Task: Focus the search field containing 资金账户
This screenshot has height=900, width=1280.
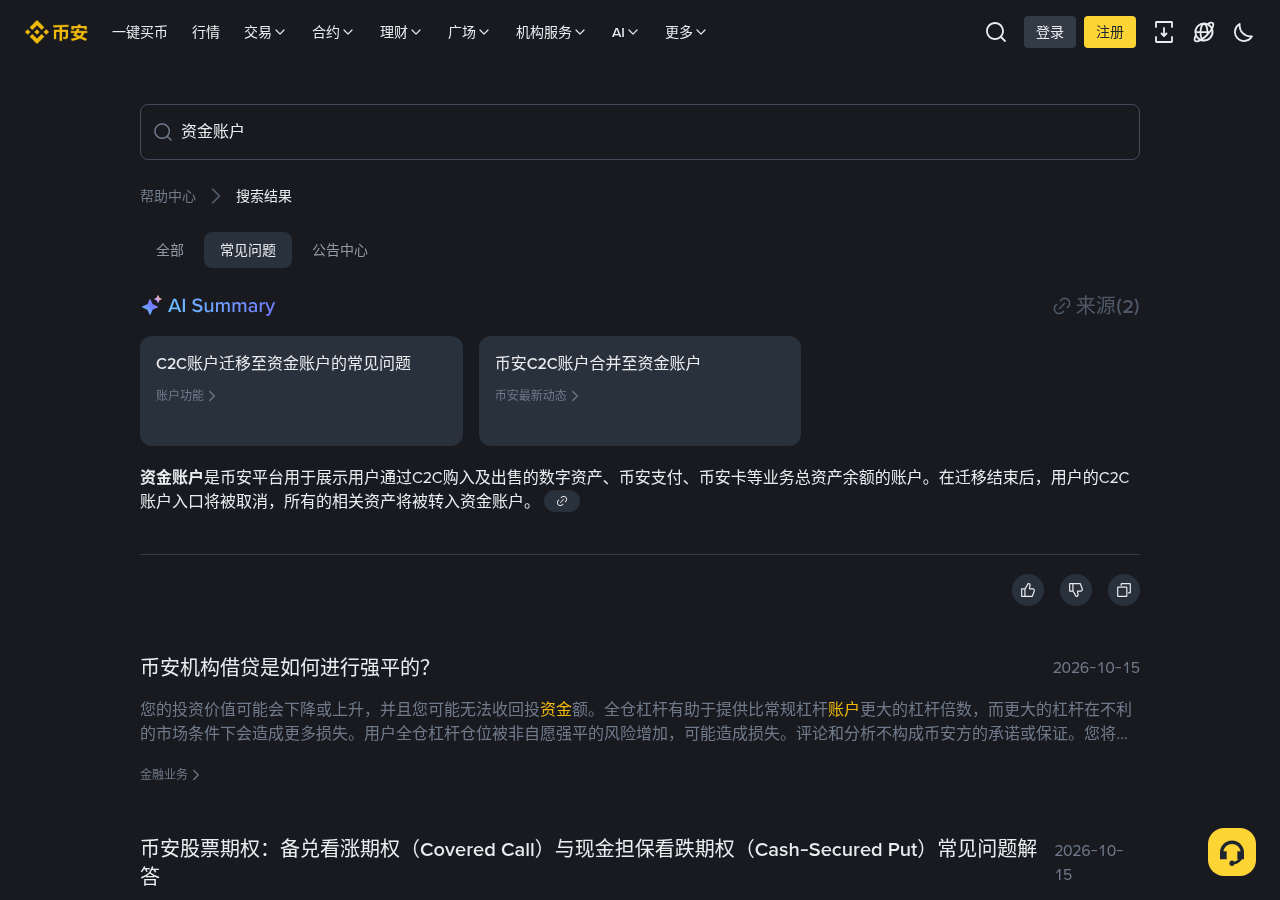Action: point(640,132)
